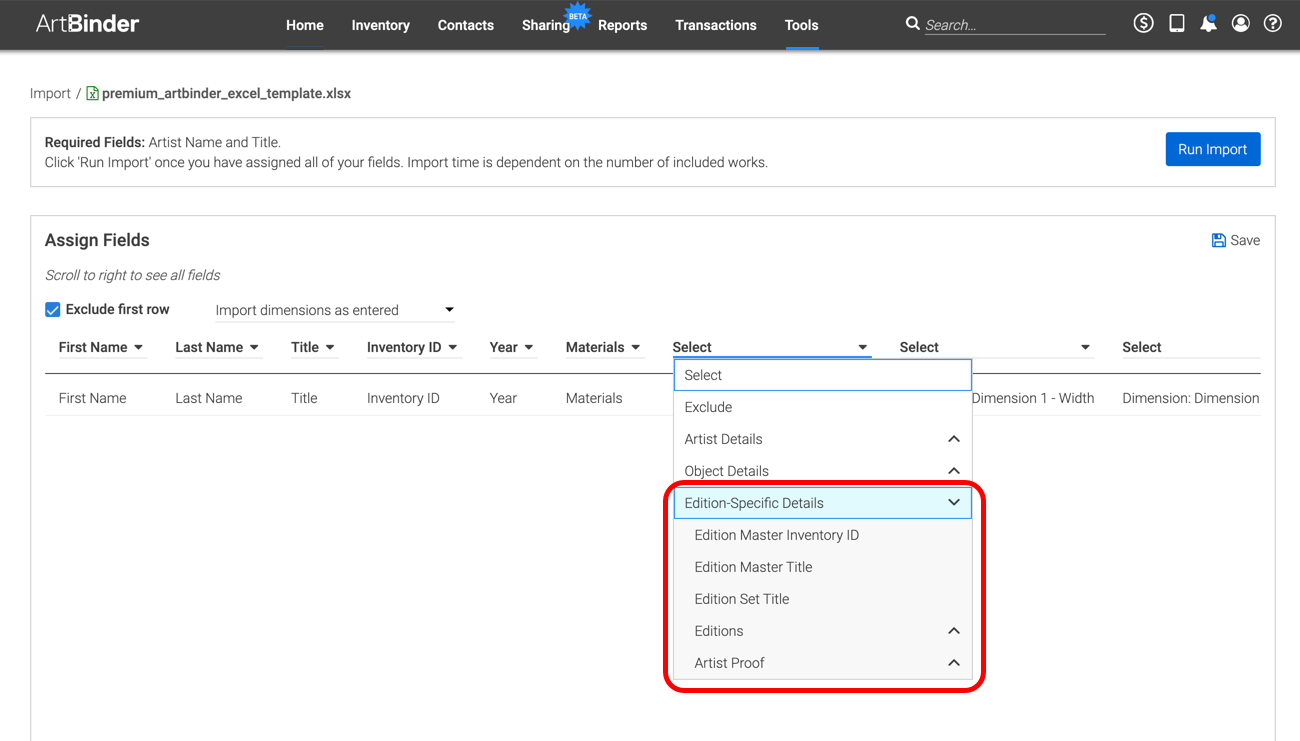Click the First Name cell in the data row
Image resolution: width=1300 pixels, height=741 pixels.
point(92,398)
